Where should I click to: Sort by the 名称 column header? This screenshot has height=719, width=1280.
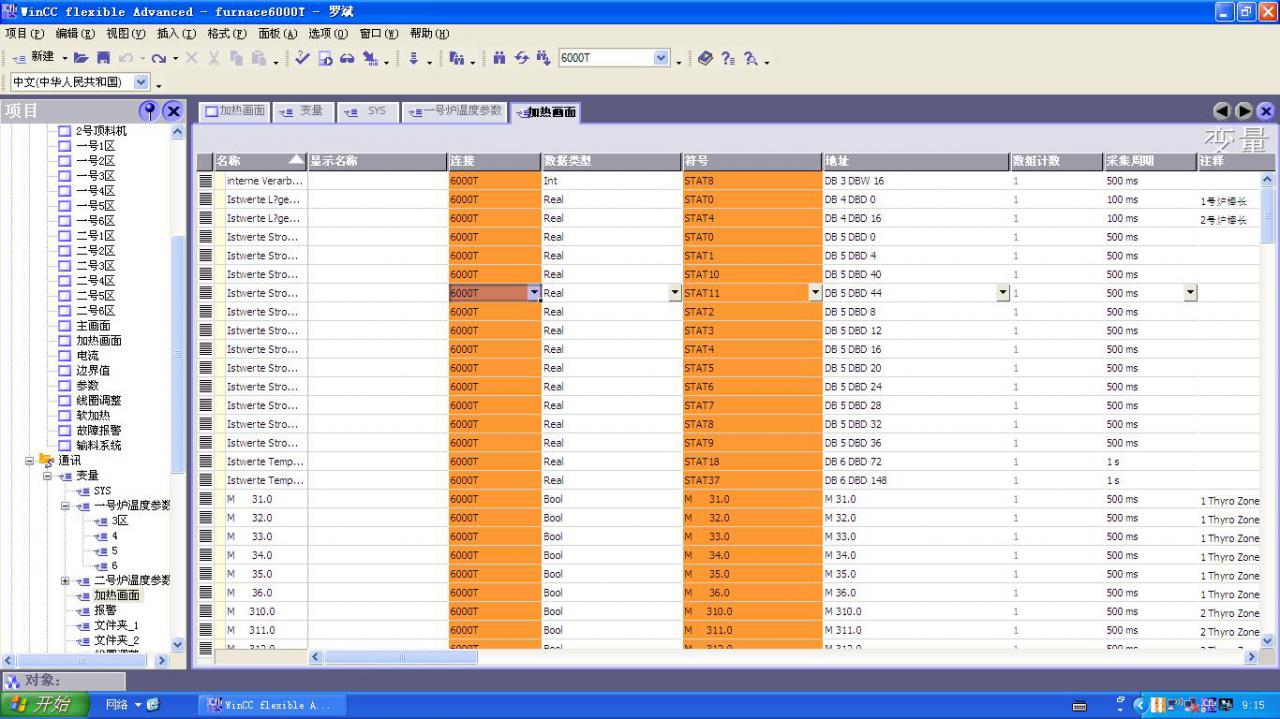[260, 161]
